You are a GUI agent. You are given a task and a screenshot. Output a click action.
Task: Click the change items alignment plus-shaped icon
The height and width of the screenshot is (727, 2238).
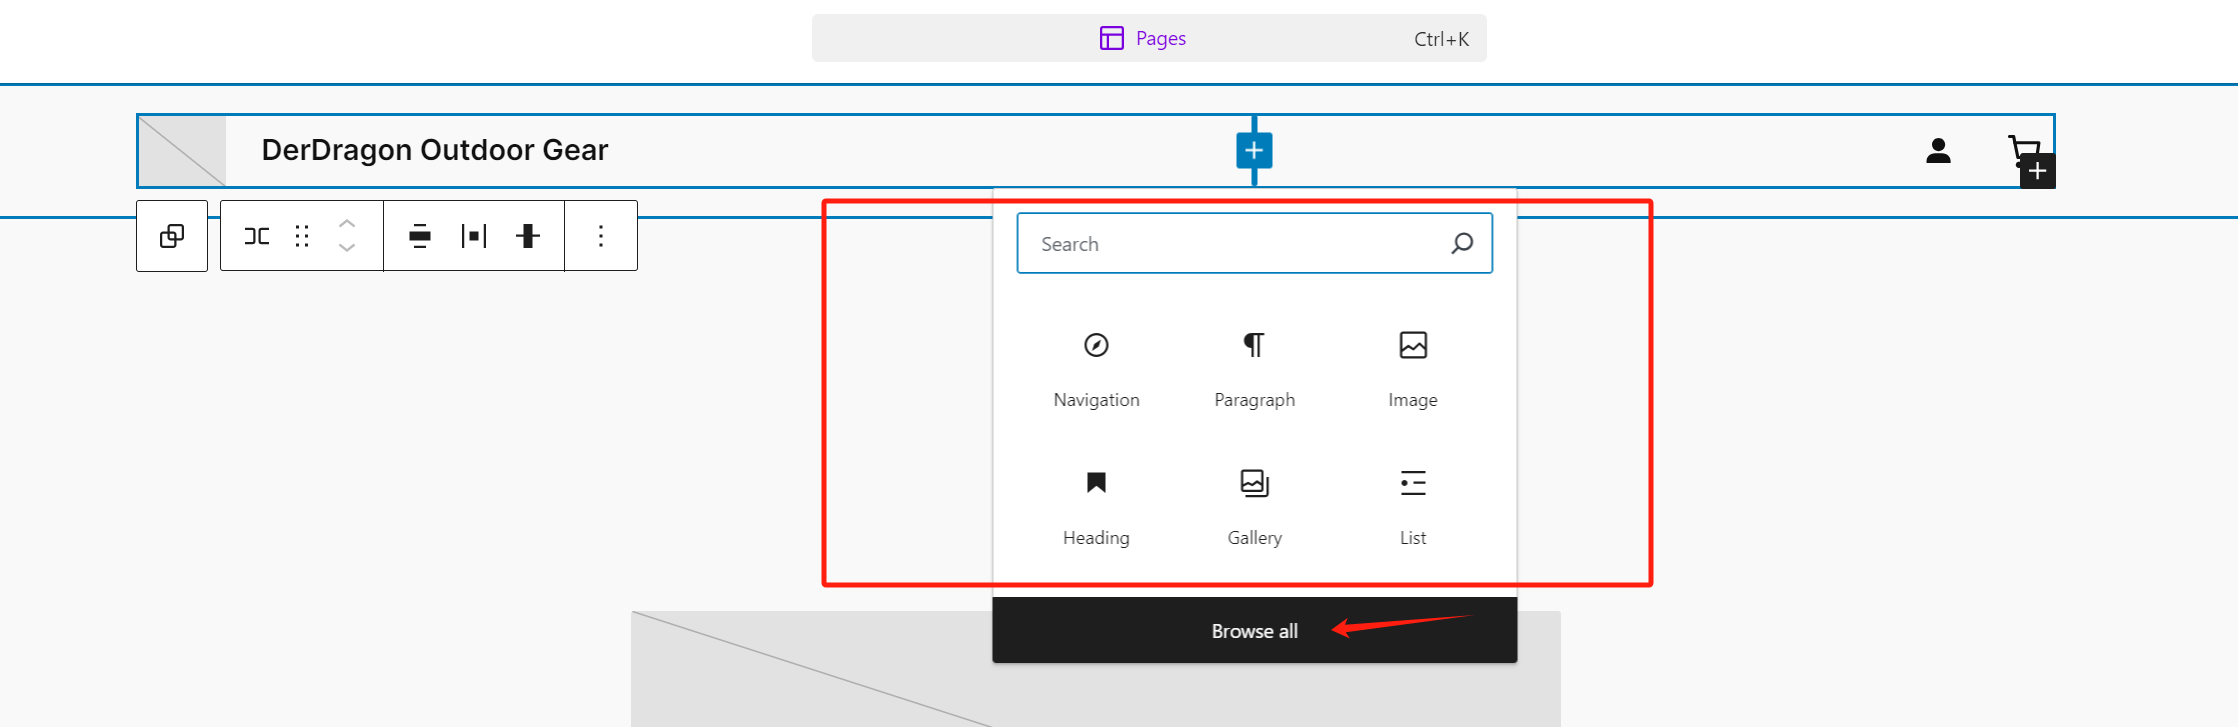528,236
